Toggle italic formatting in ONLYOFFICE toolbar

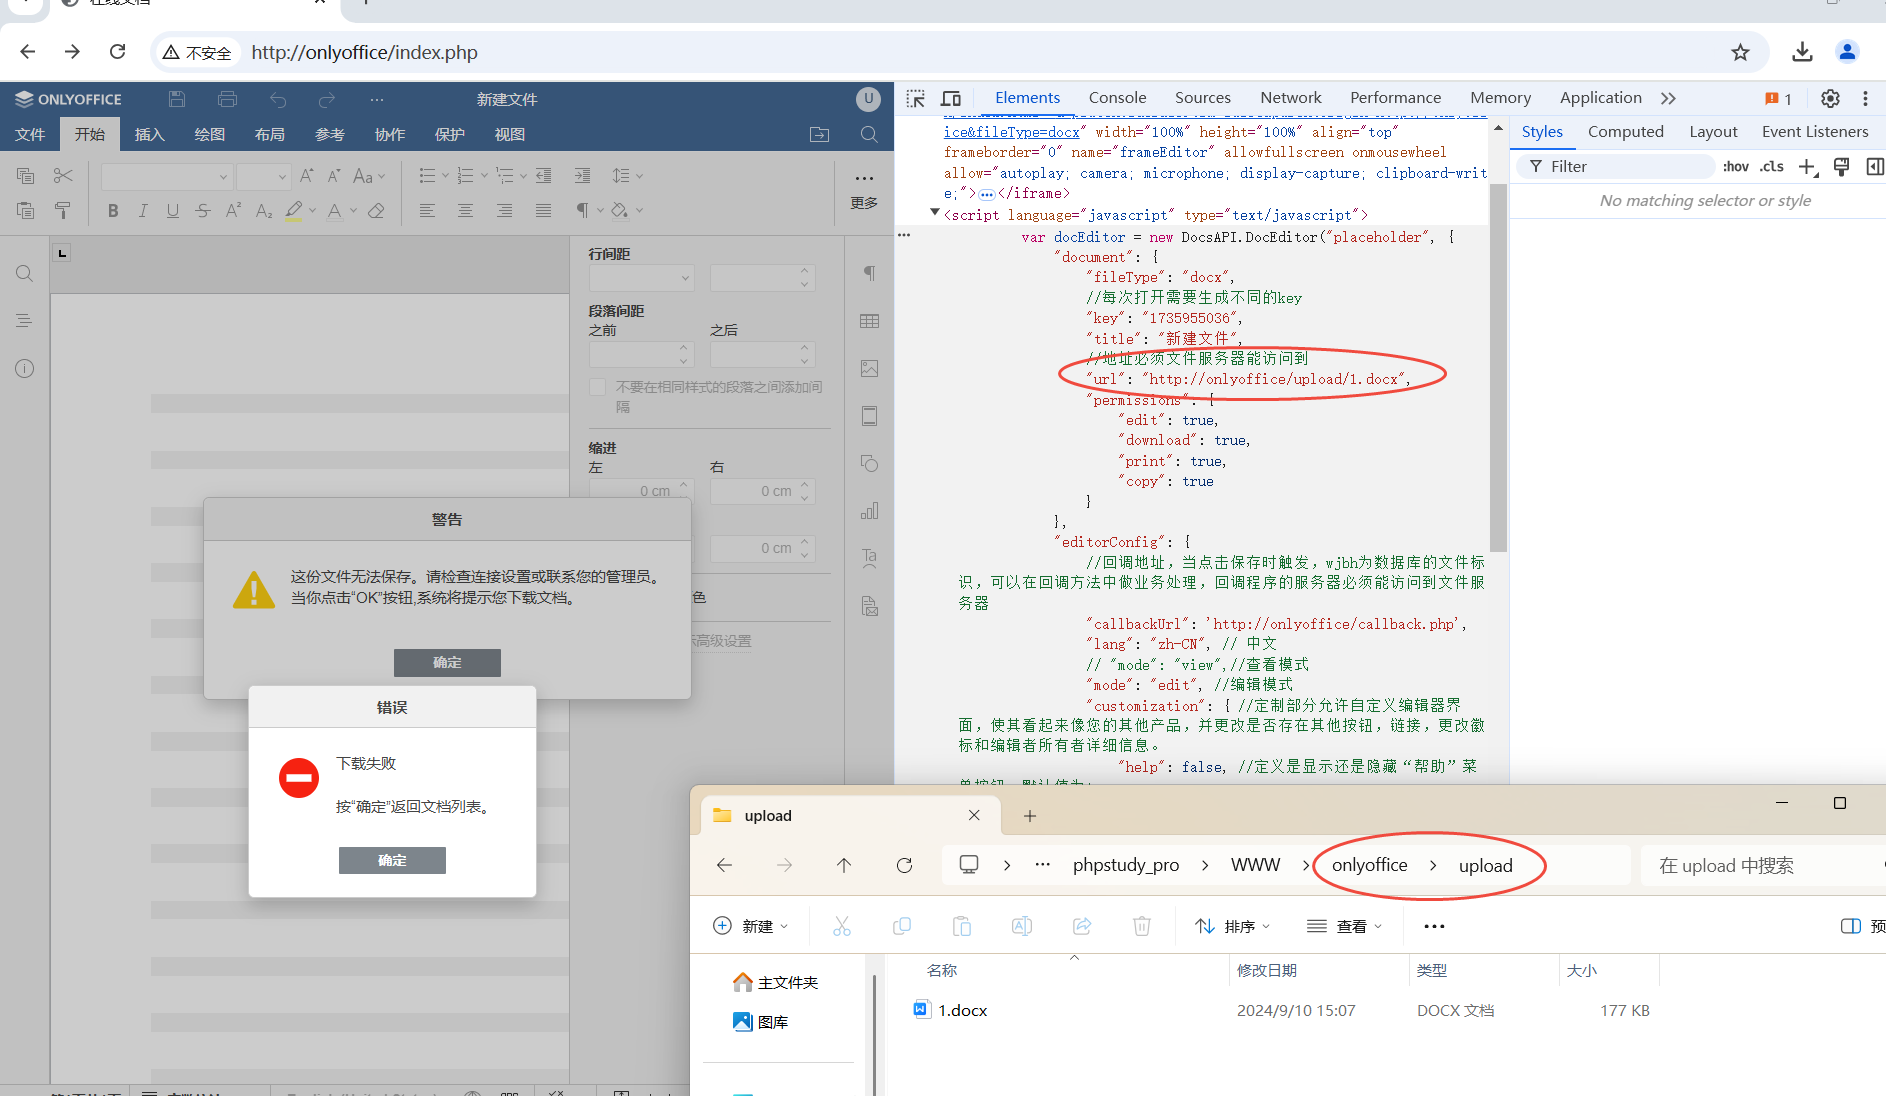tap(143, 210)
